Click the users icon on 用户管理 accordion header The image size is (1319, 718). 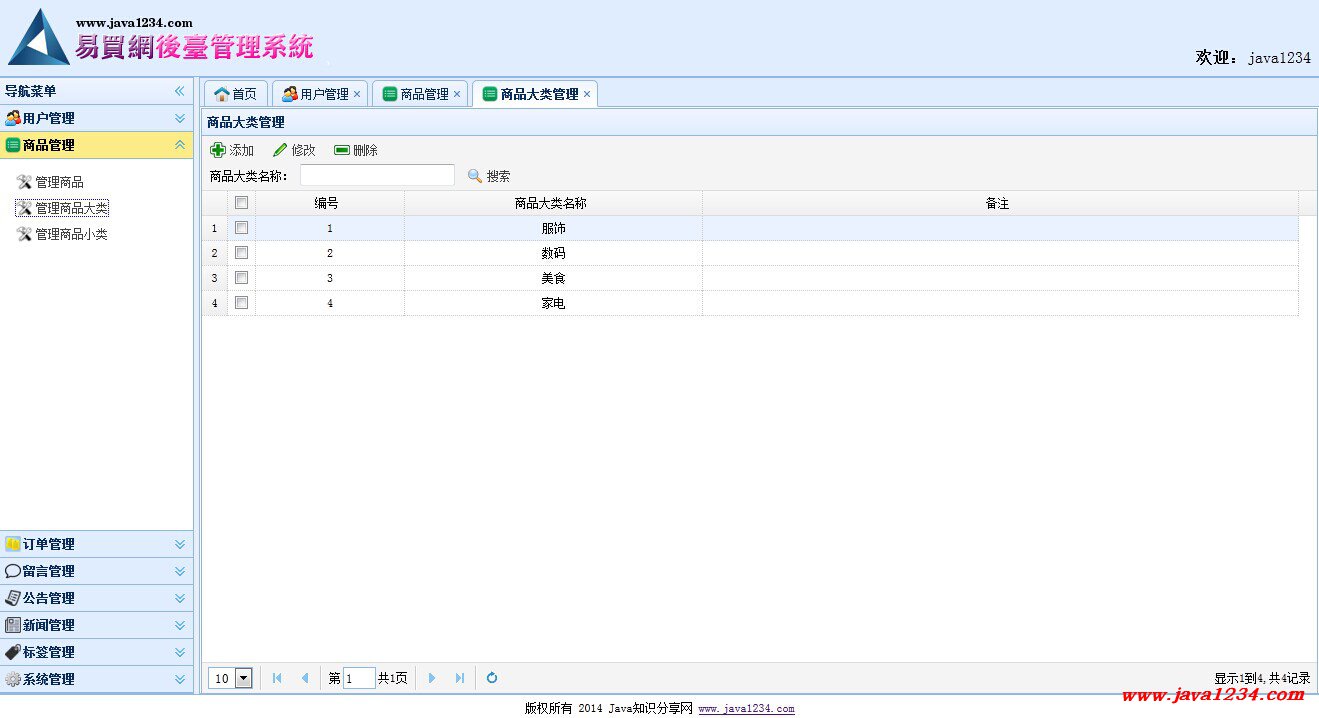pyautogui.click(x=13, y=118)
